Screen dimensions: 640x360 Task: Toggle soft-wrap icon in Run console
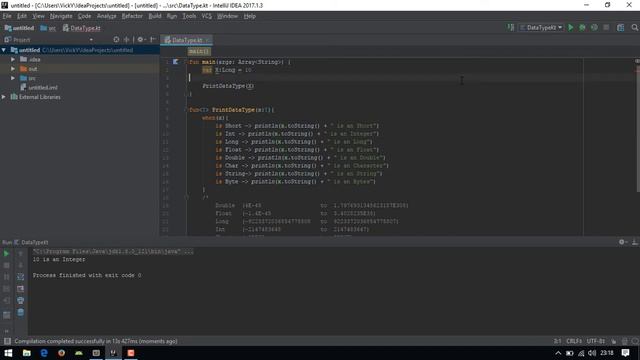pos(20,277)
